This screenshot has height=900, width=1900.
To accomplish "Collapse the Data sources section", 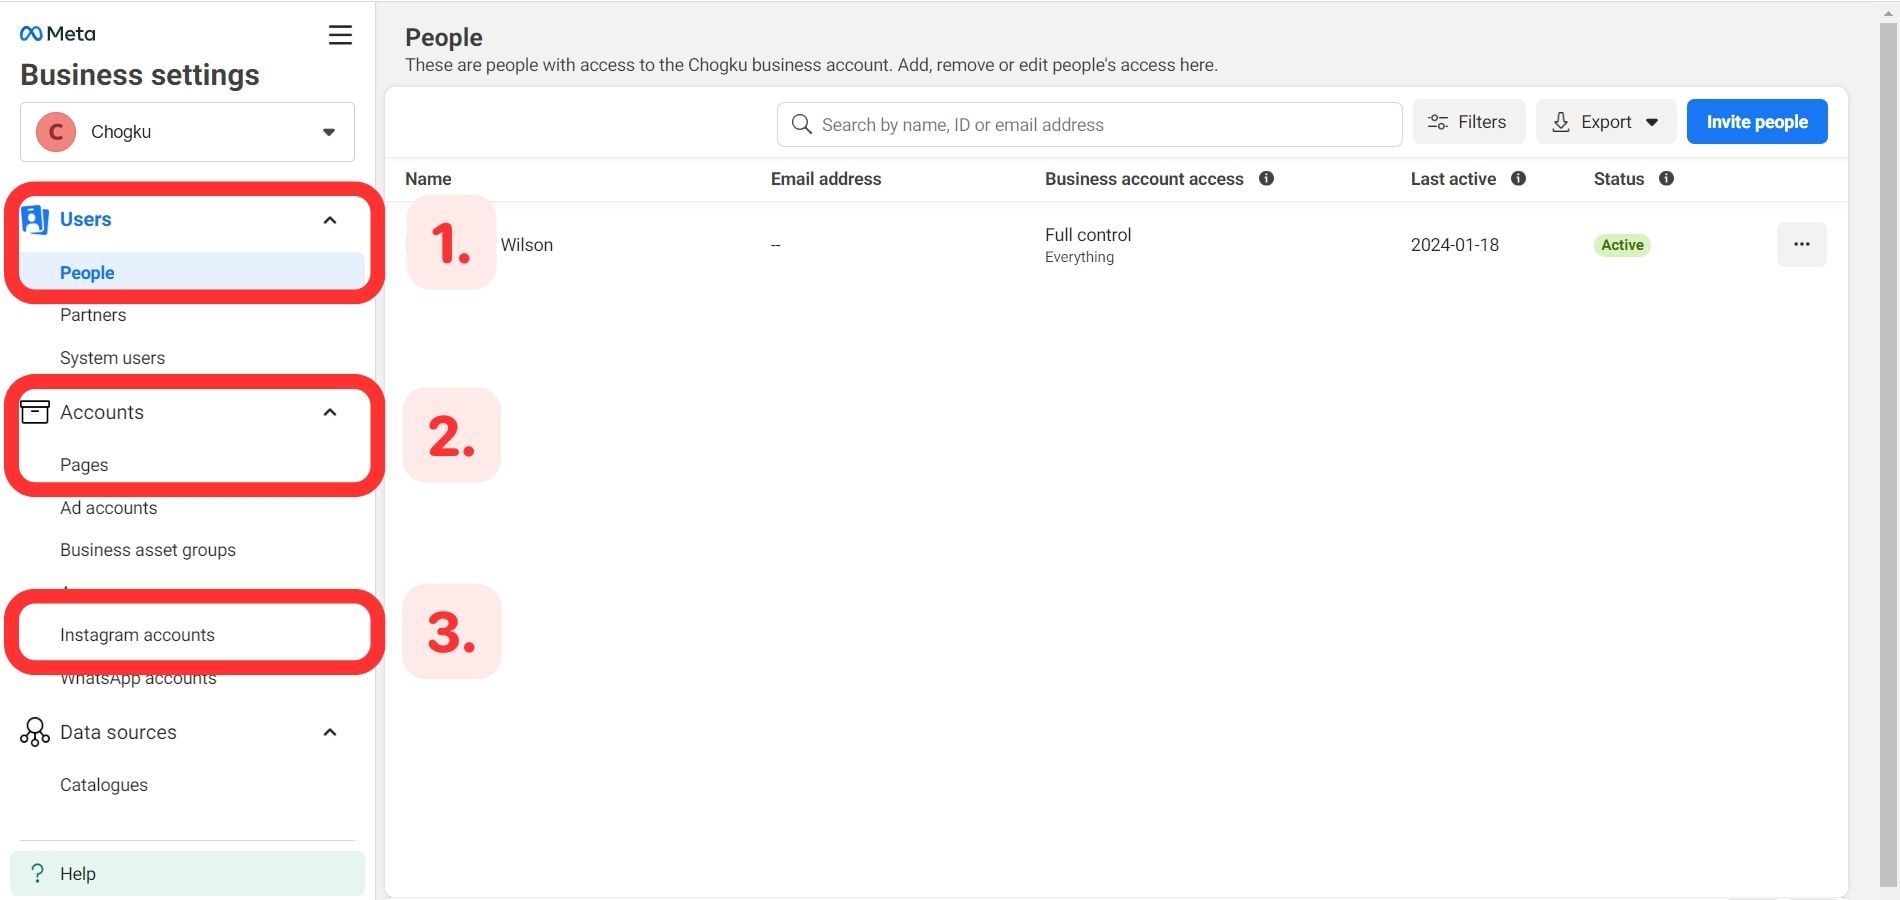I will [330, 732].
